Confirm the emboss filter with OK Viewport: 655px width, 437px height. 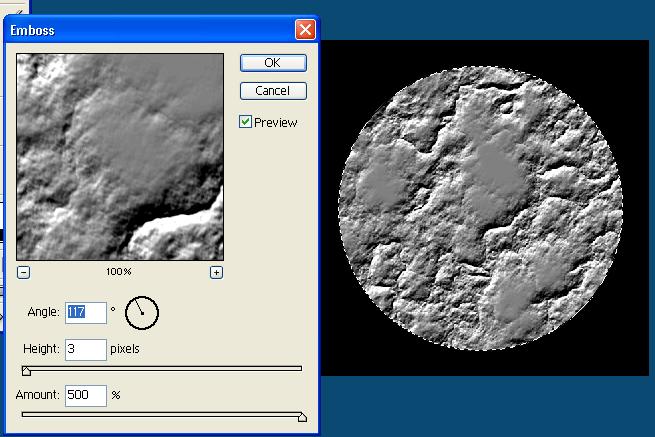click(x=273, y=63)
